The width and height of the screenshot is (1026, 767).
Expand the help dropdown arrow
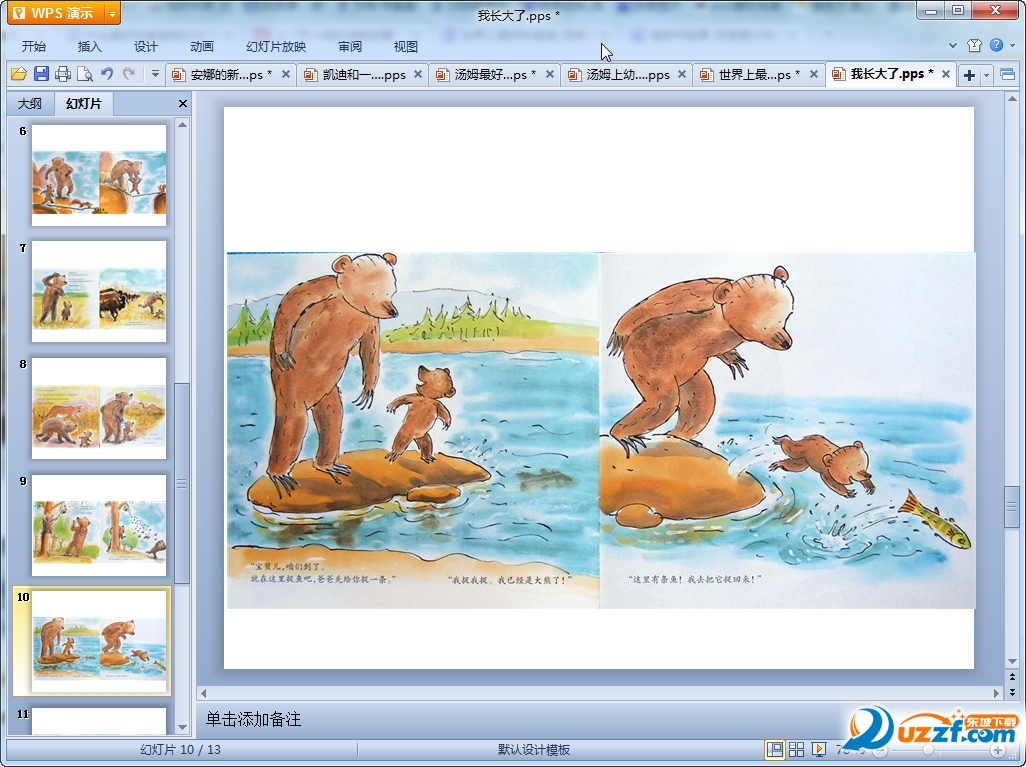click(x=1012, y=45)
